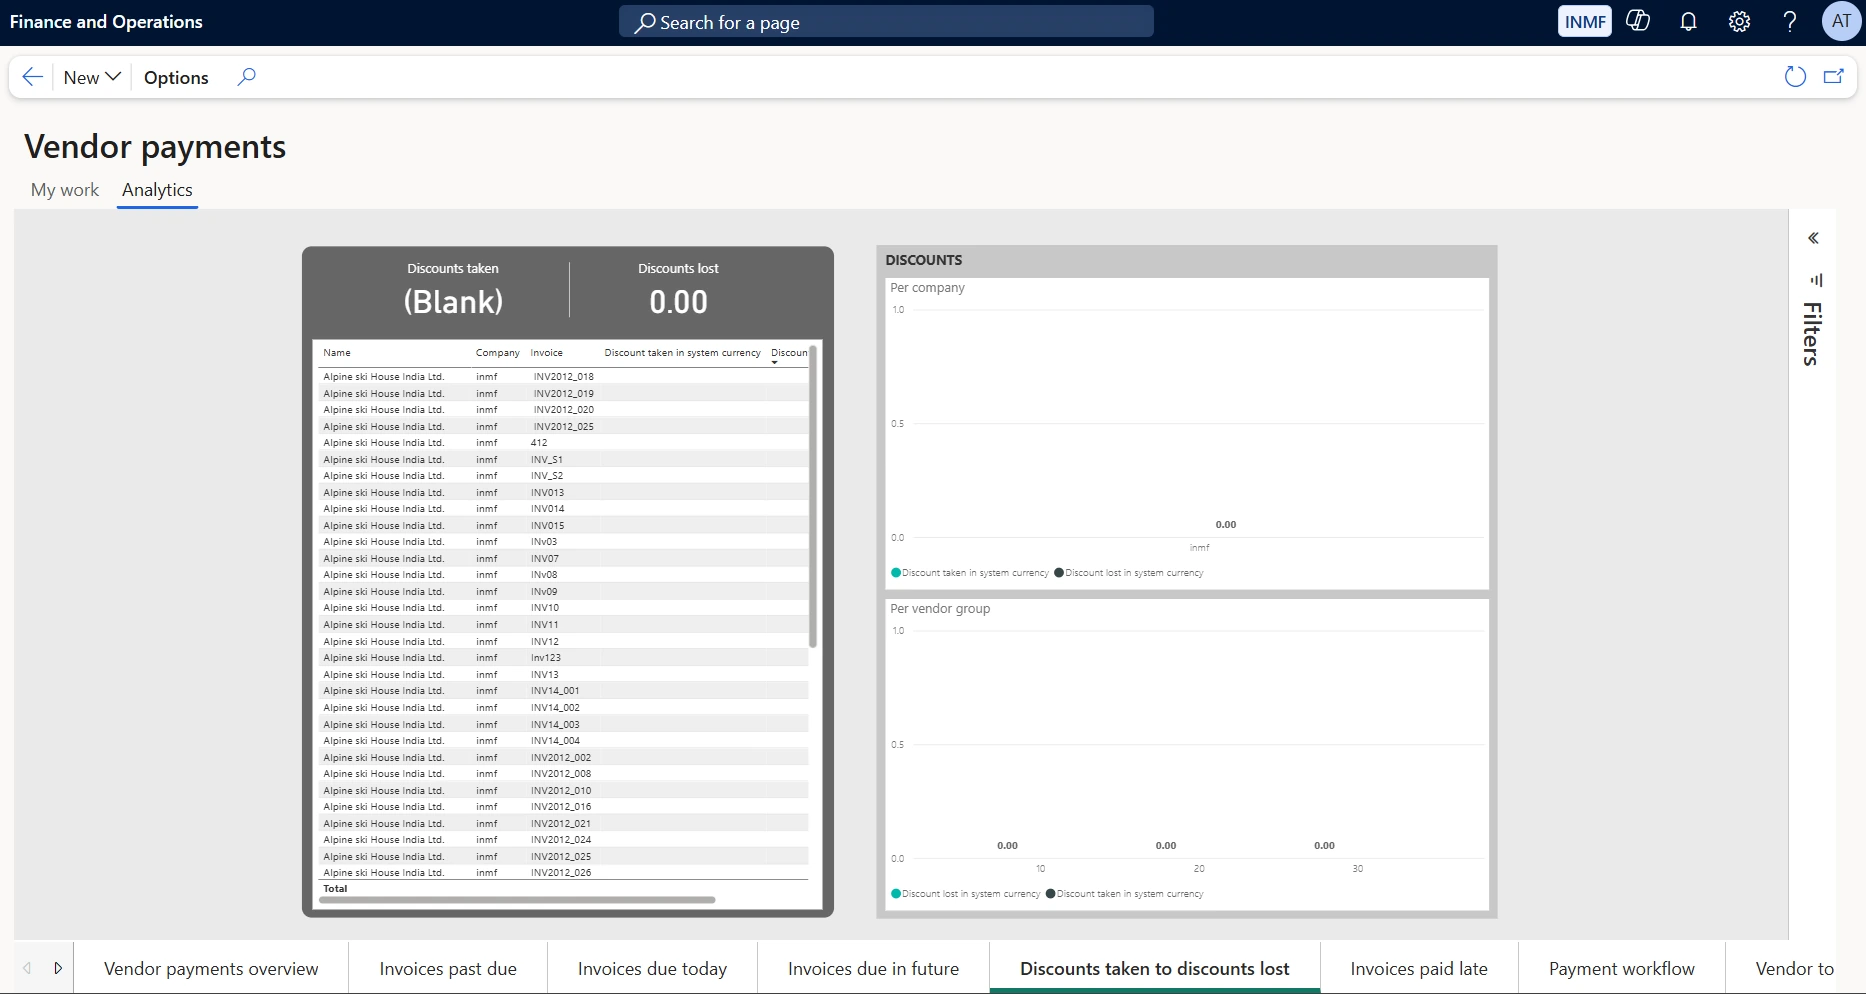Viewport: 1866px width, 994px height.
Task: Open the Invoices paid late report tab
Action: (x=1419, y=968)
